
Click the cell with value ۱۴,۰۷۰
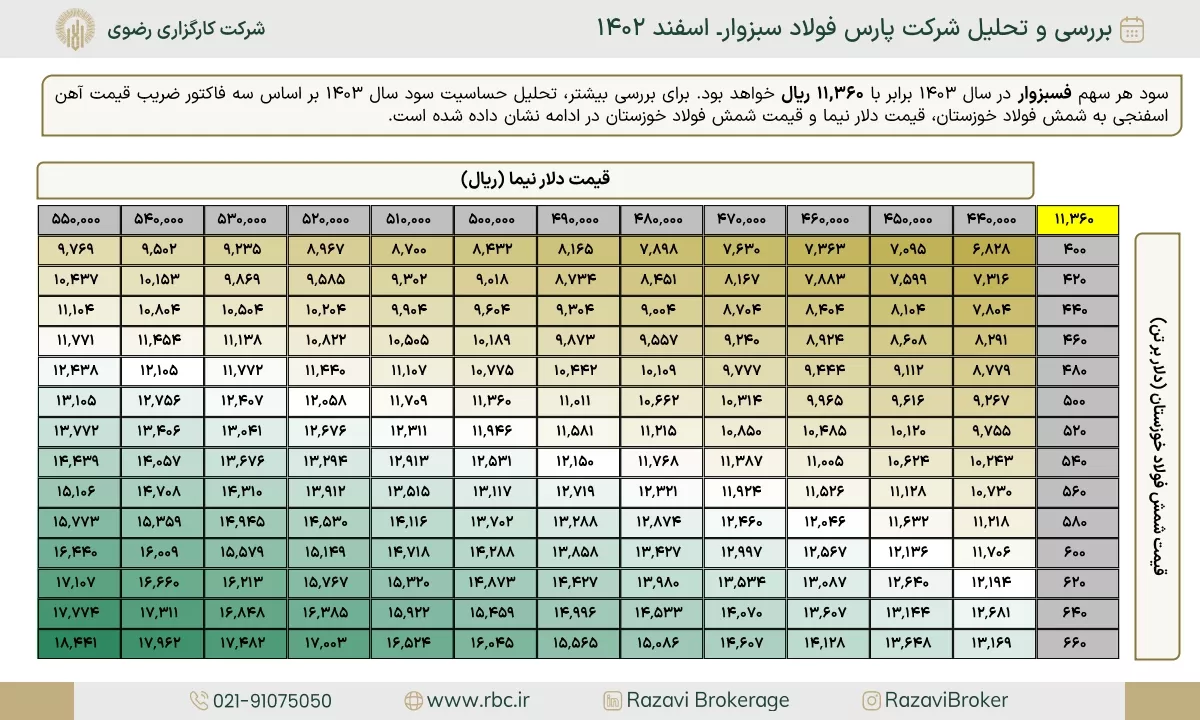point(745,613)
